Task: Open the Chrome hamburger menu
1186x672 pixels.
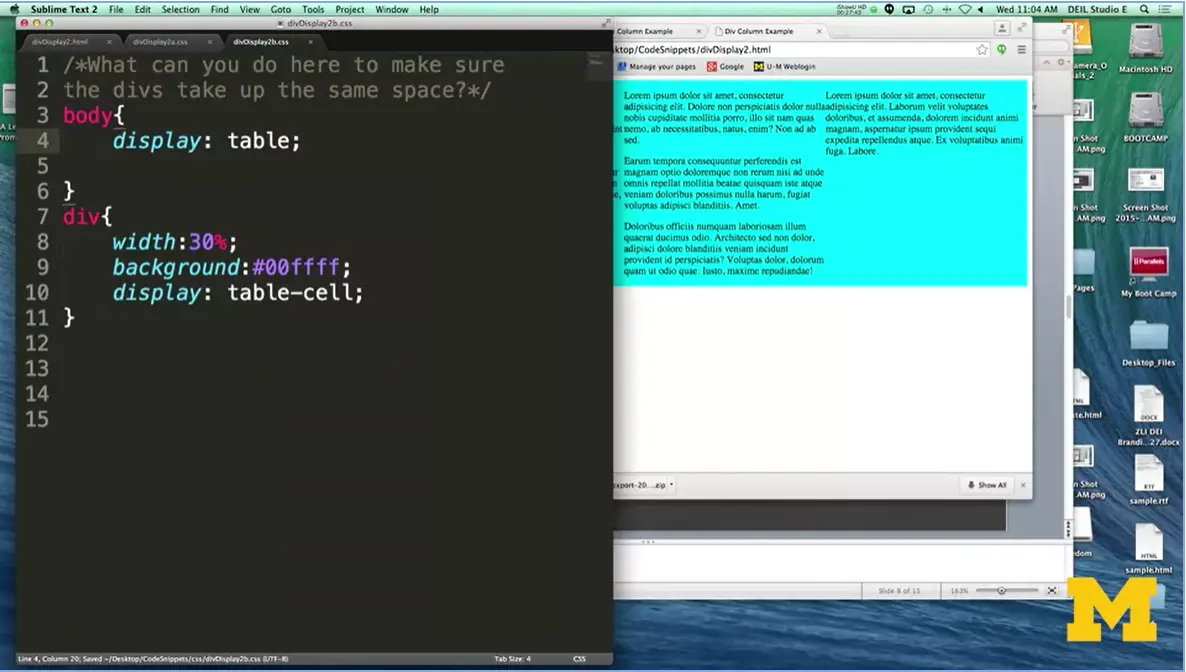Action: (1021, 49)
